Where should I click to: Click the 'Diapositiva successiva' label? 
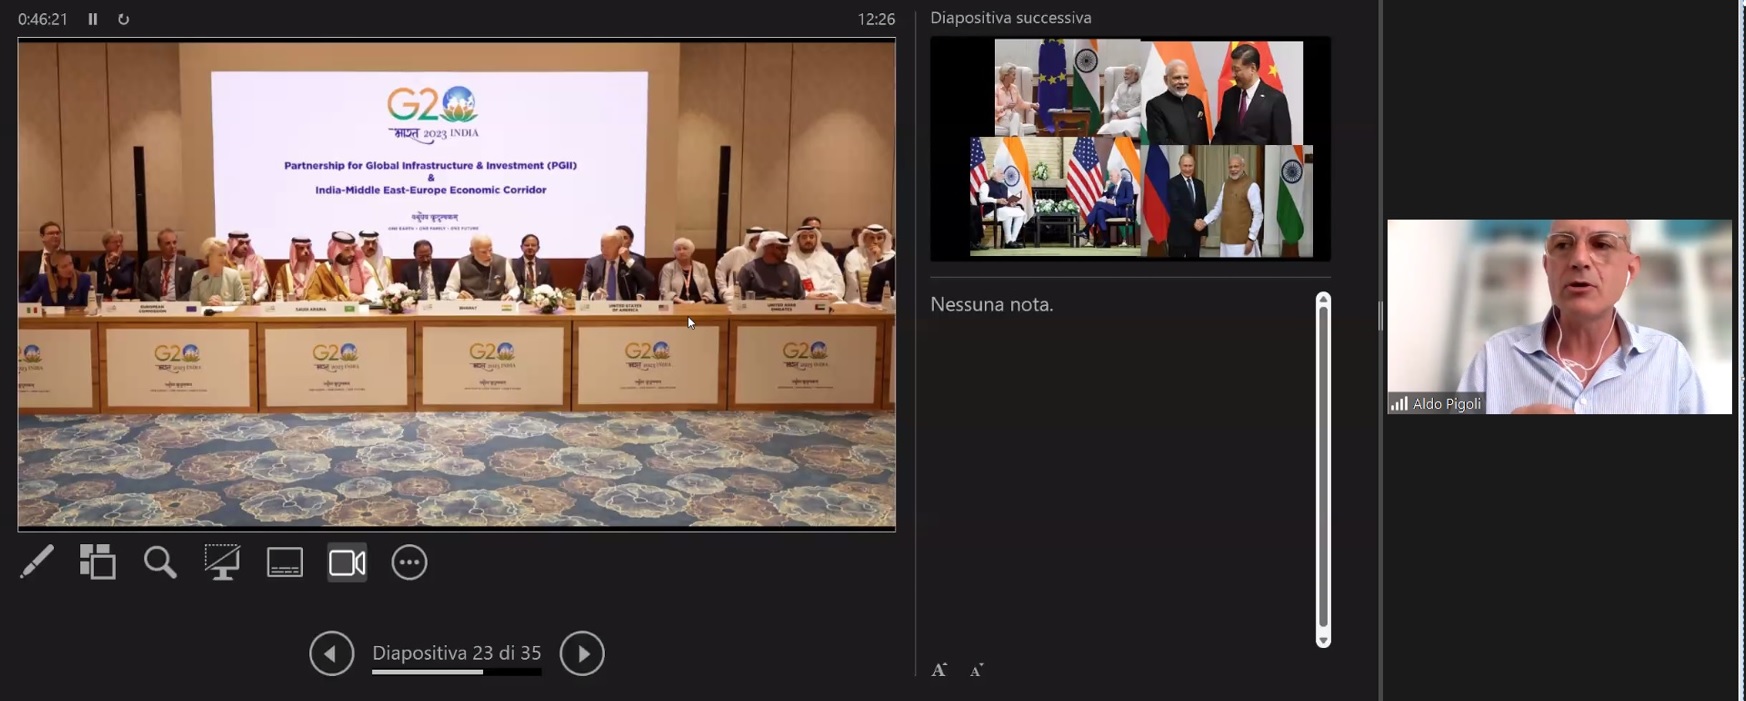point(1011,18)
